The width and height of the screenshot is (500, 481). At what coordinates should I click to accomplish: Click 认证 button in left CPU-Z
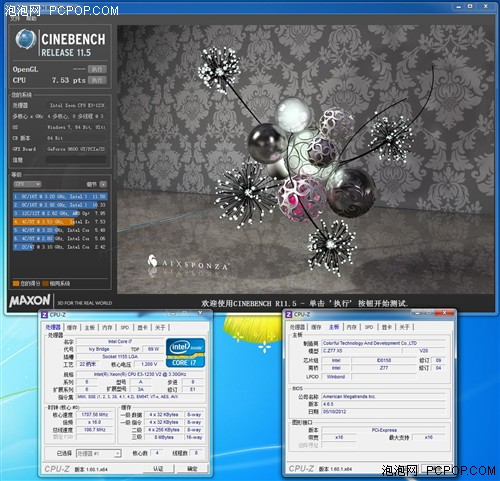coord(158,469)
